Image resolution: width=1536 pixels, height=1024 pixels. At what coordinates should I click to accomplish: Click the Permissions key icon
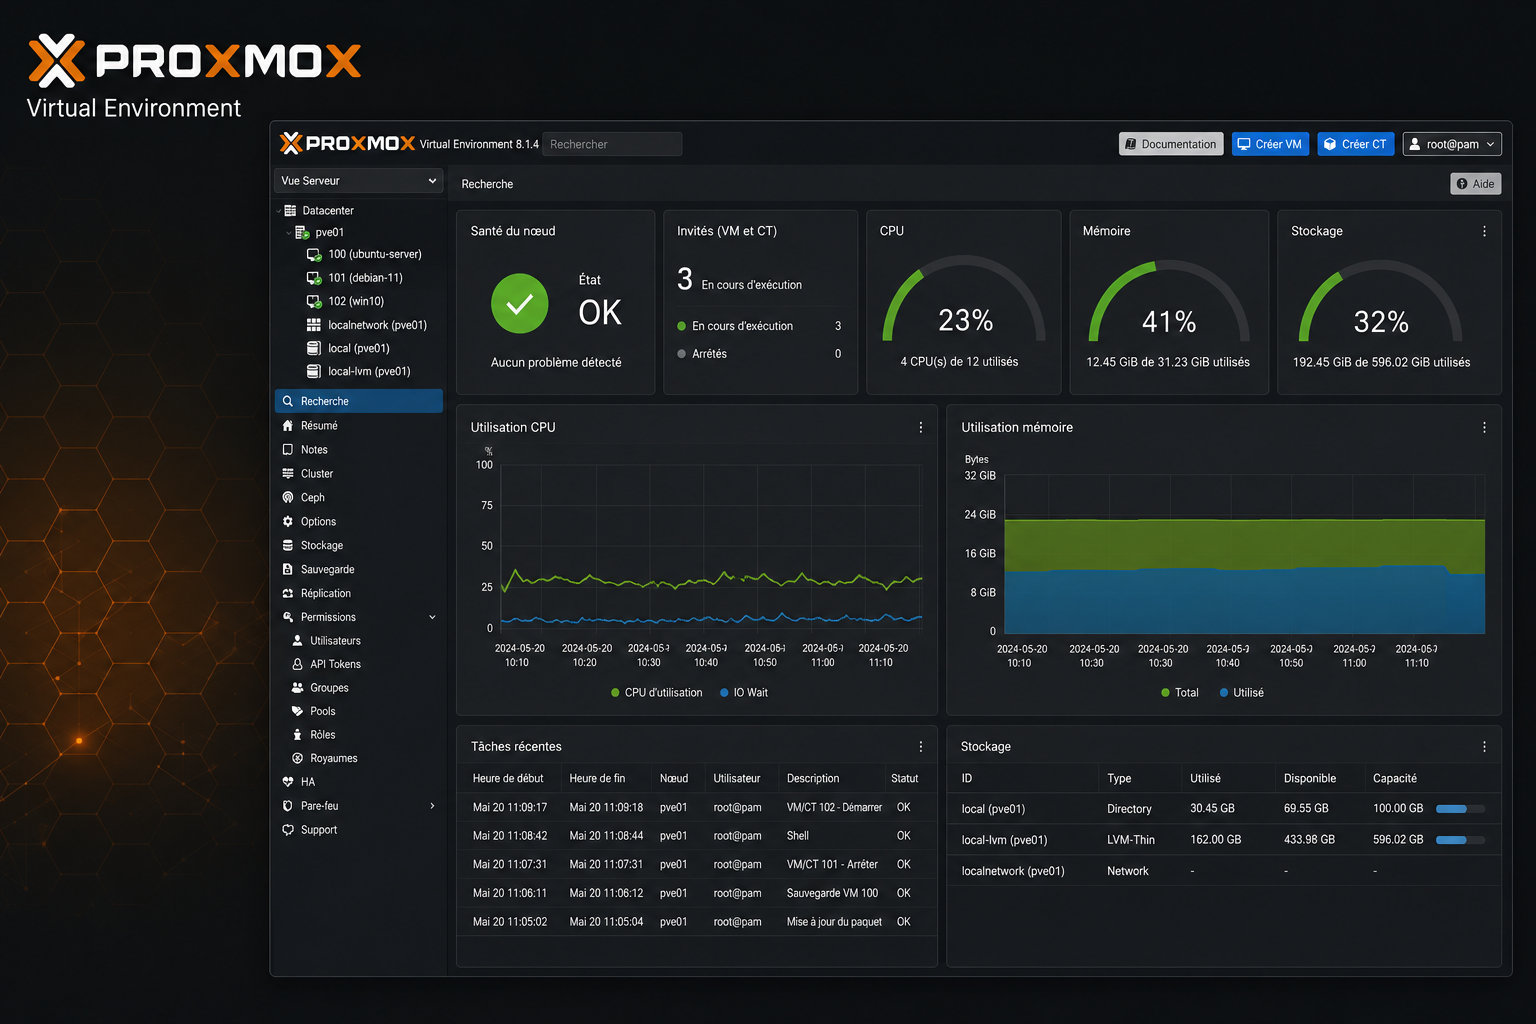click(x=288, y=617)
